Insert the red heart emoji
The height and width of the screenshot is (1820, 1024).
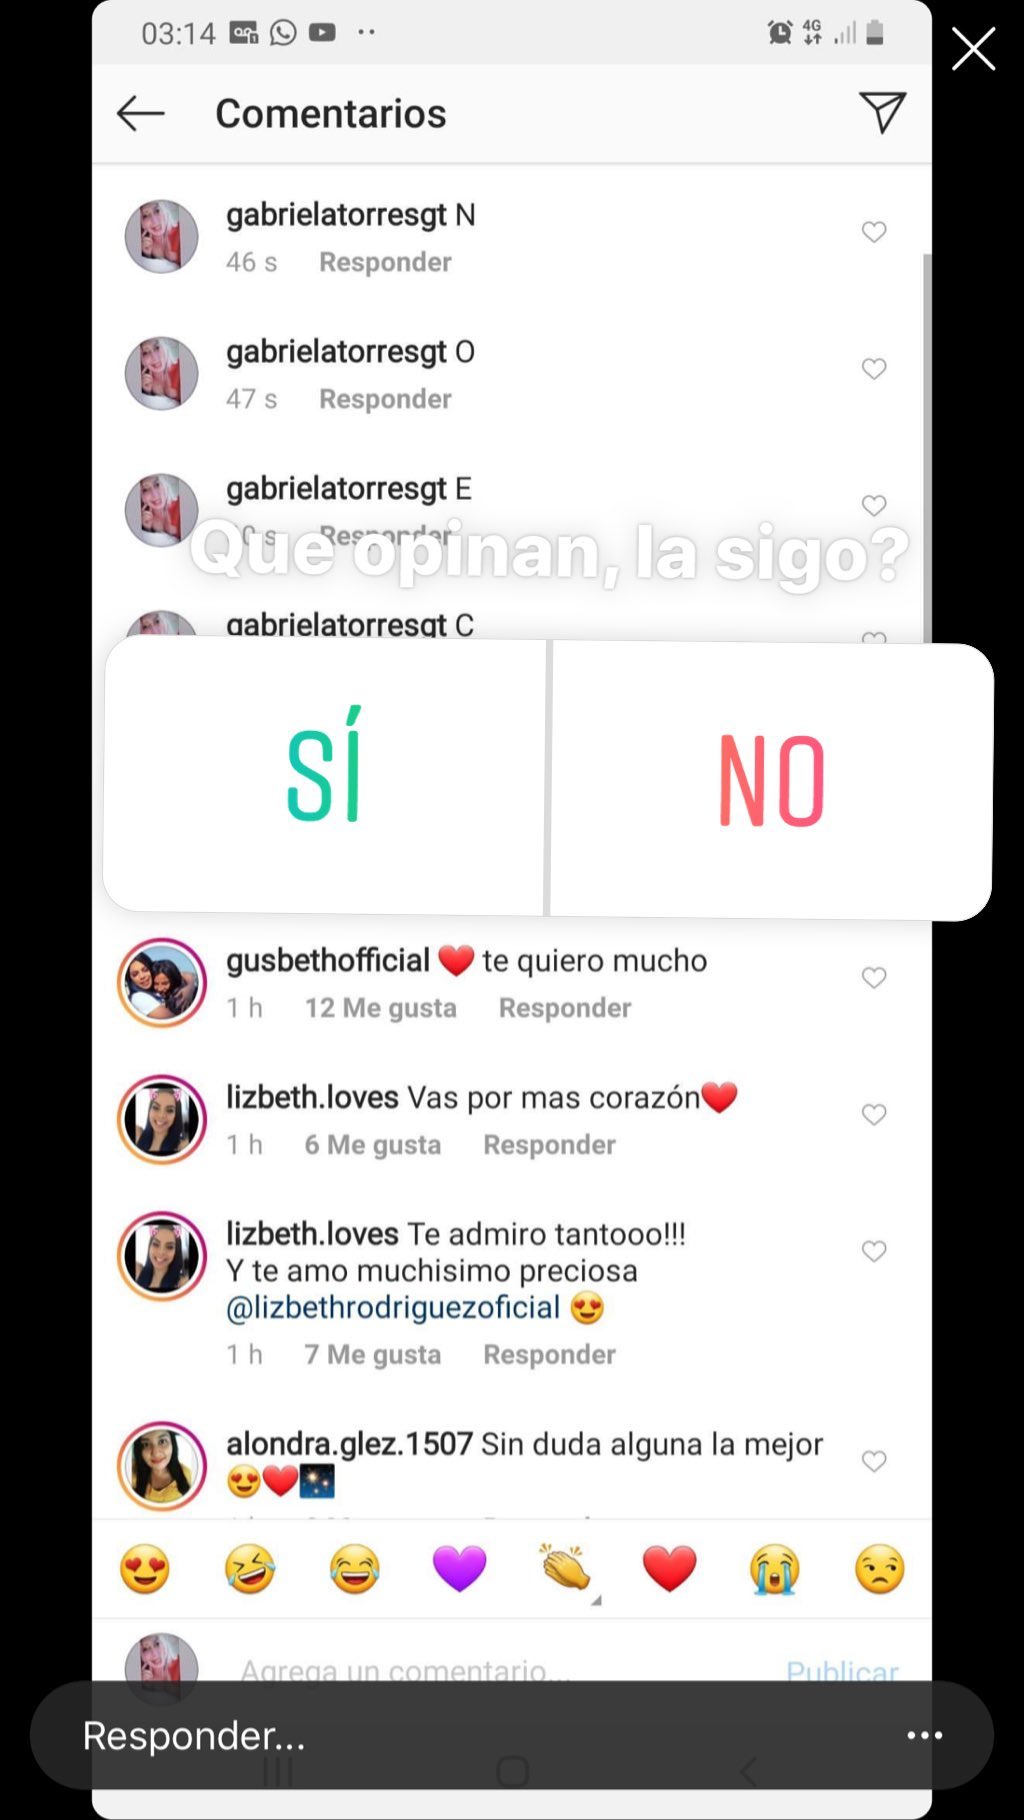point(669,1568)
